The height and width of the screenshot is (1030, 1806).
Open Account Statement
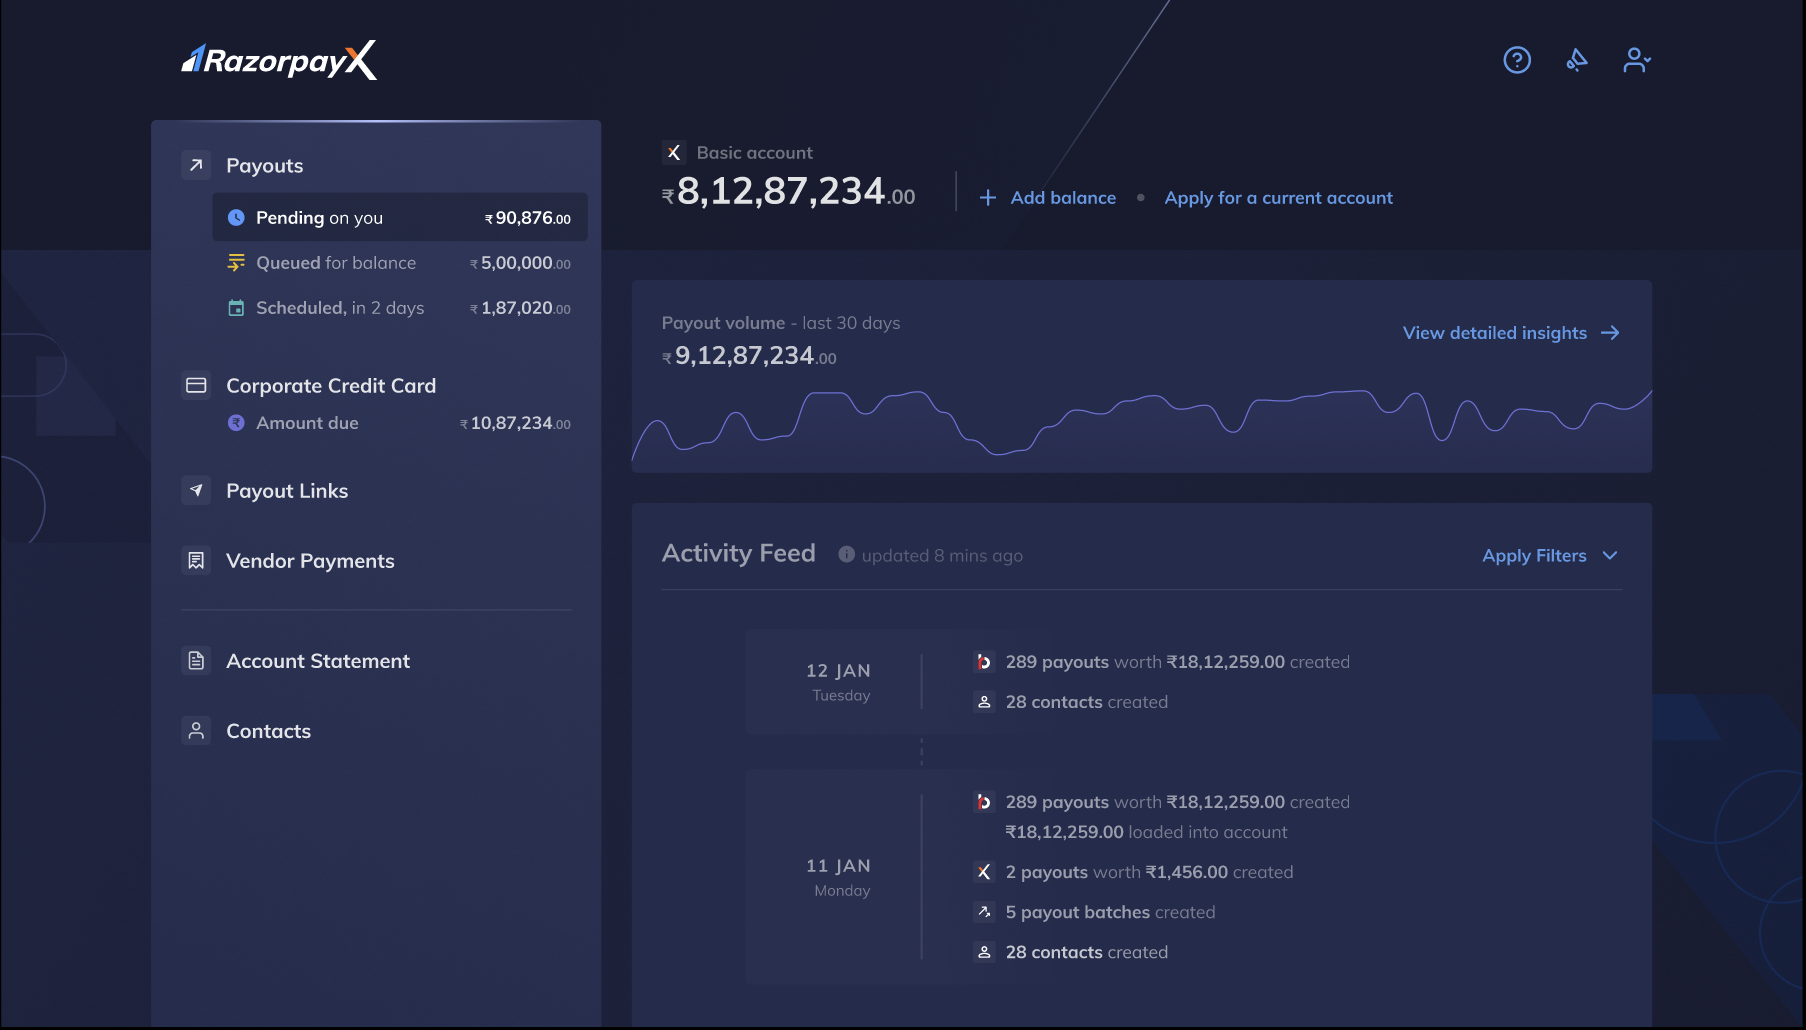click(318, 661)
